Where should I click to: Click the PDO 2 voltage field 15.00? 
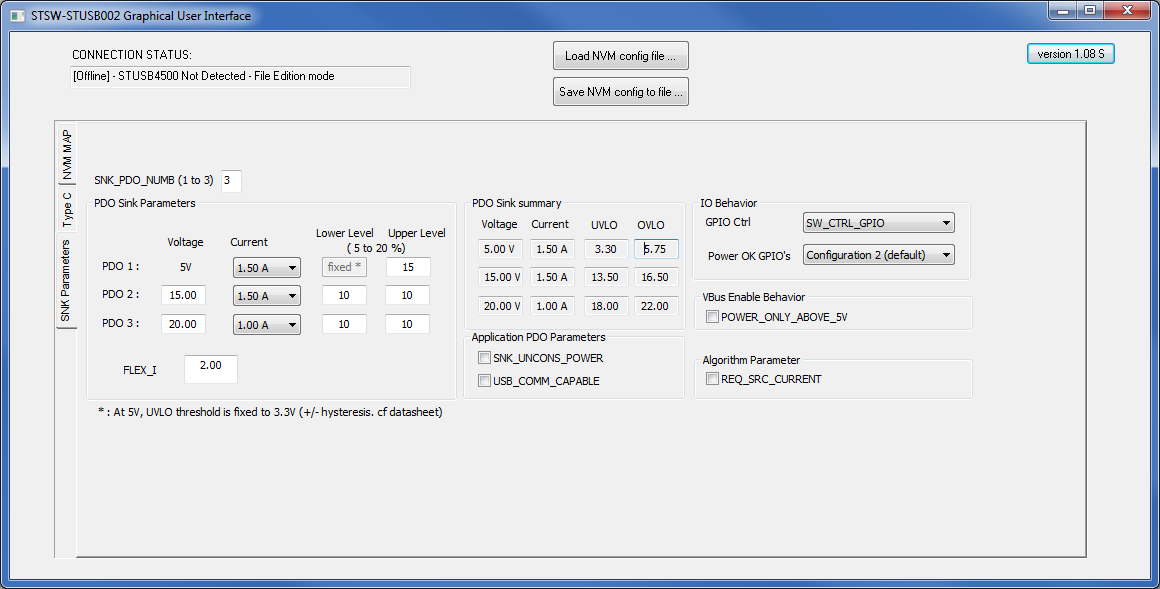coord(183,295)
